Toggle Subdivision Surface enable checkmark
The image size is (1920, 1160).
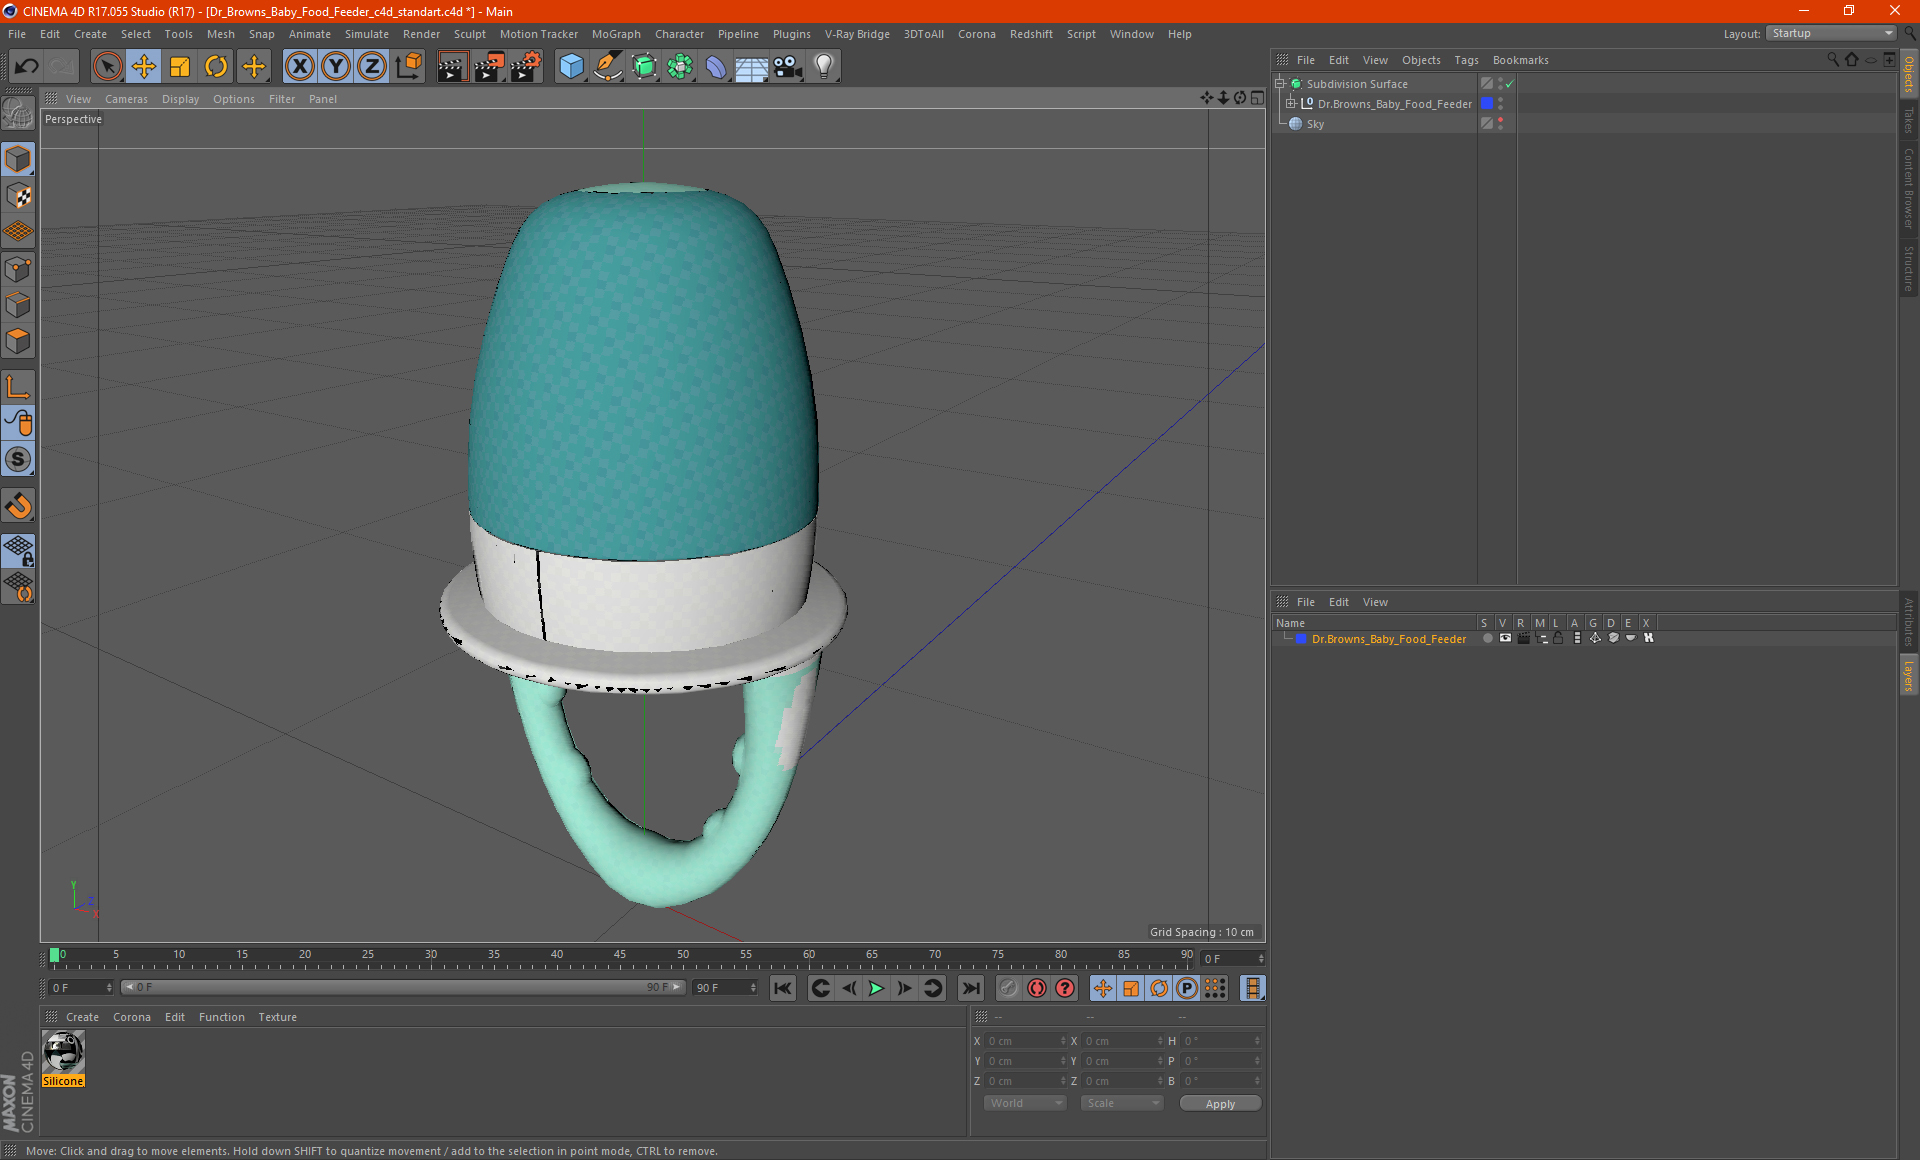1510,84
